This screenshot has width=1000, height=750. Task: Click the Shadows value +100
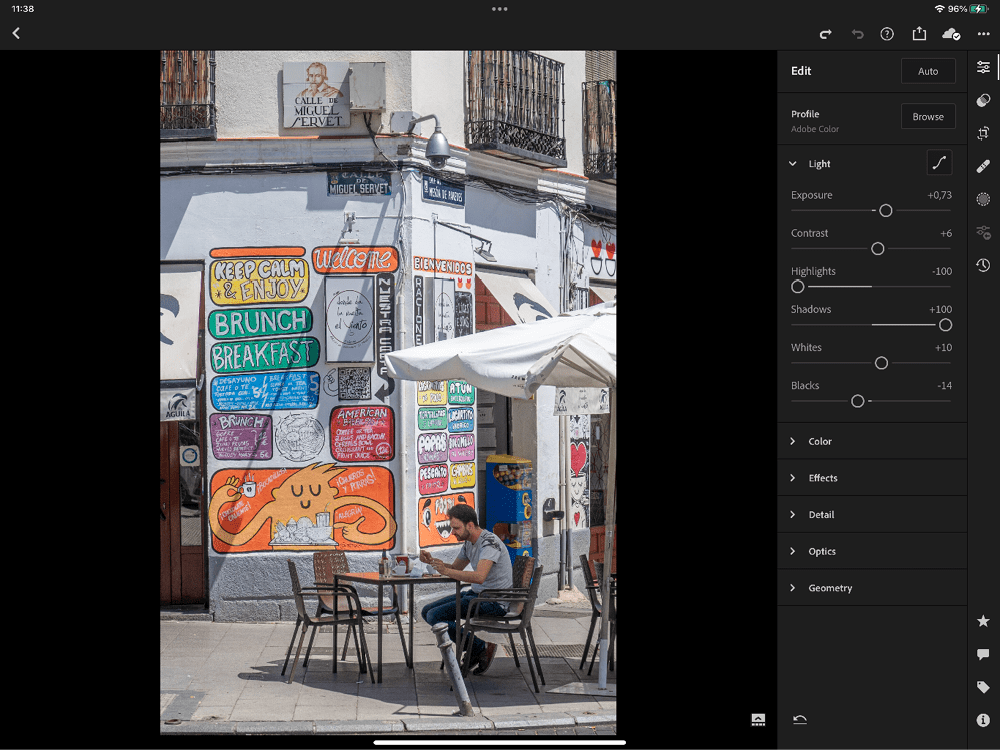coord(941,309)
